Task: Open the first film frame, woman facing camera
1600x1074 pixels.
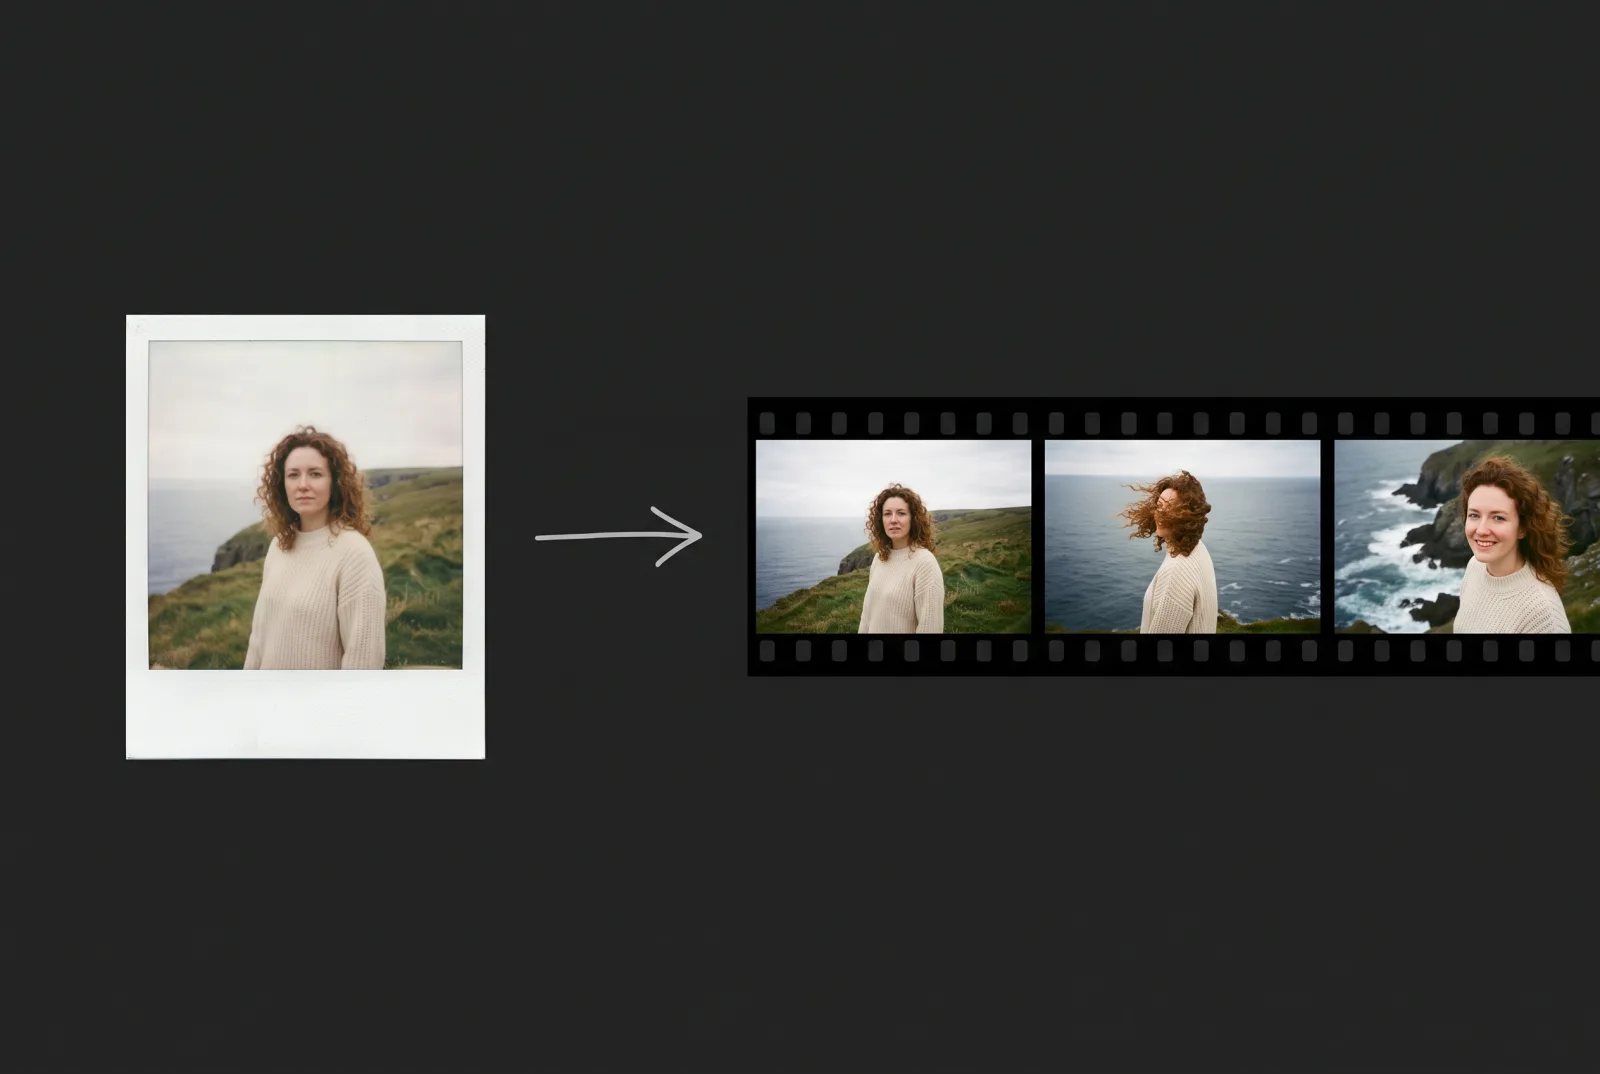Action: (x=893, y=536)
